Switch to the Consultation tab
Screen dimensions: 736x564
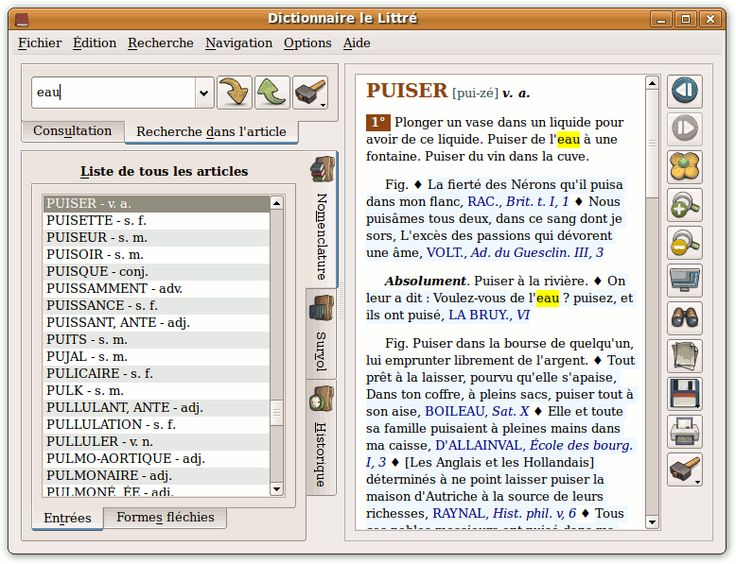[x=73, y=131]
